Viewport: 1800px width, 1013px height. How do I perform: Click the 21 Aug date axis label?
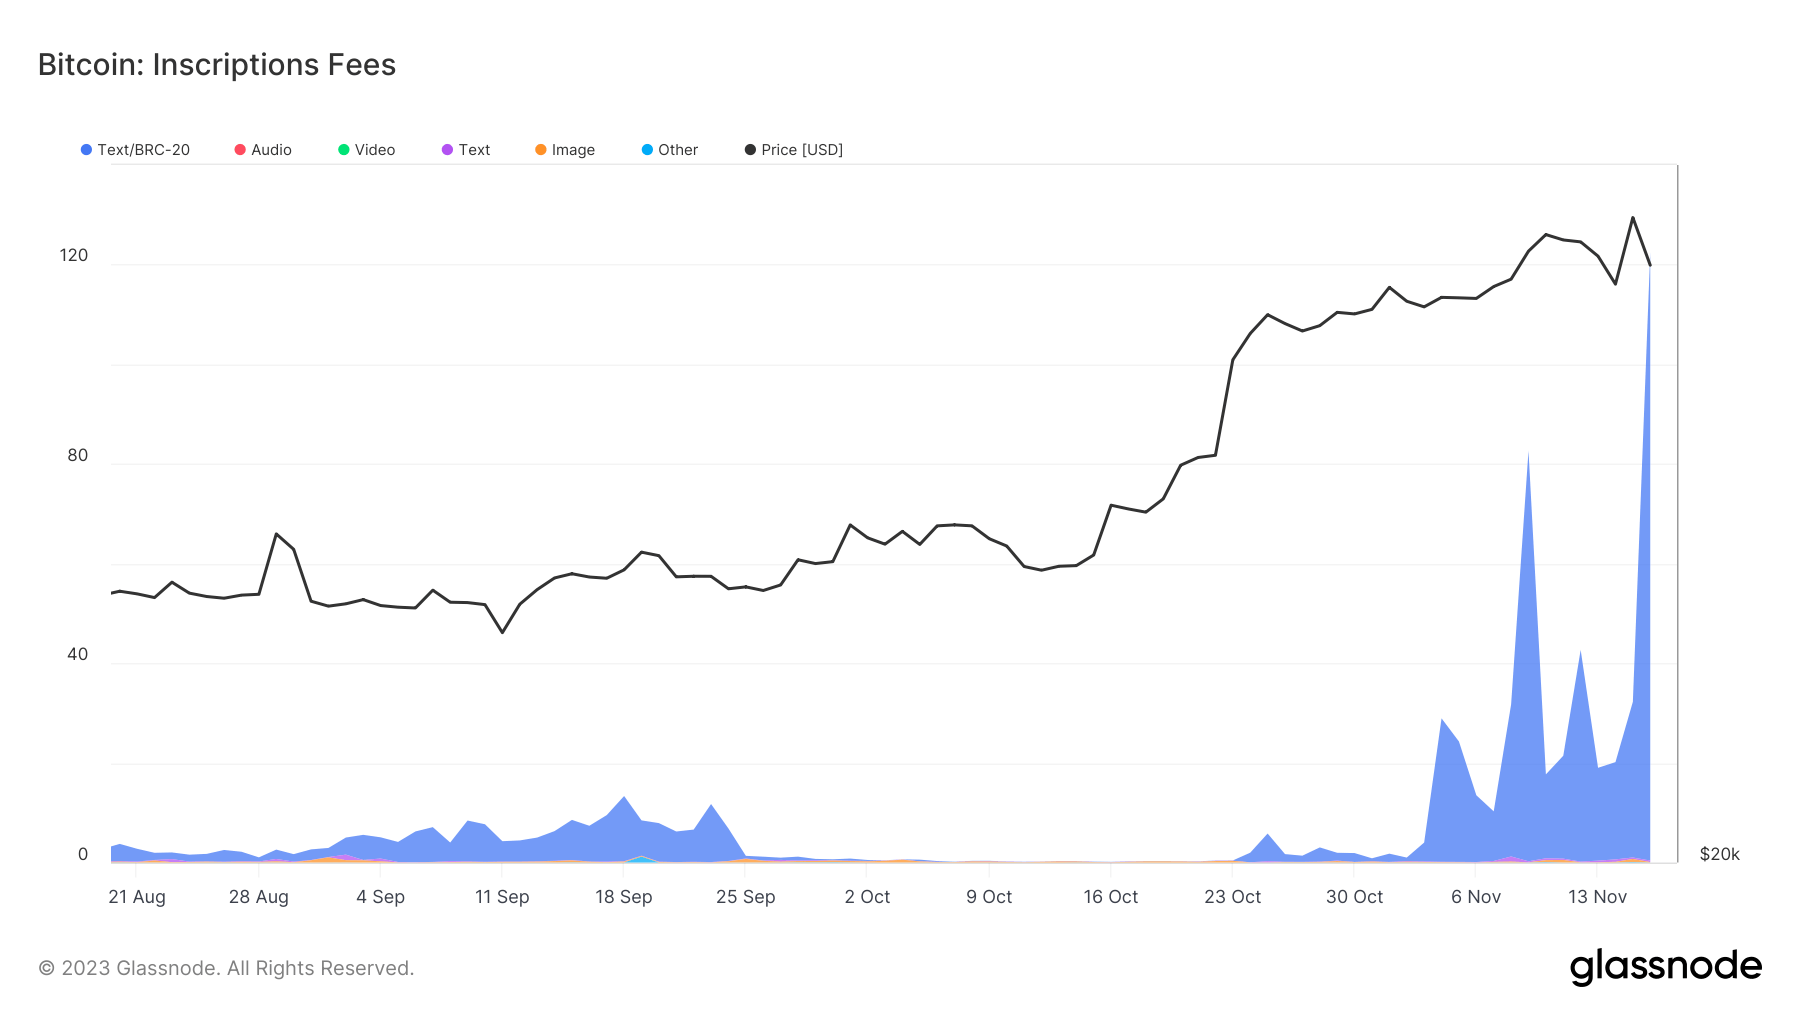coord(137,897)
